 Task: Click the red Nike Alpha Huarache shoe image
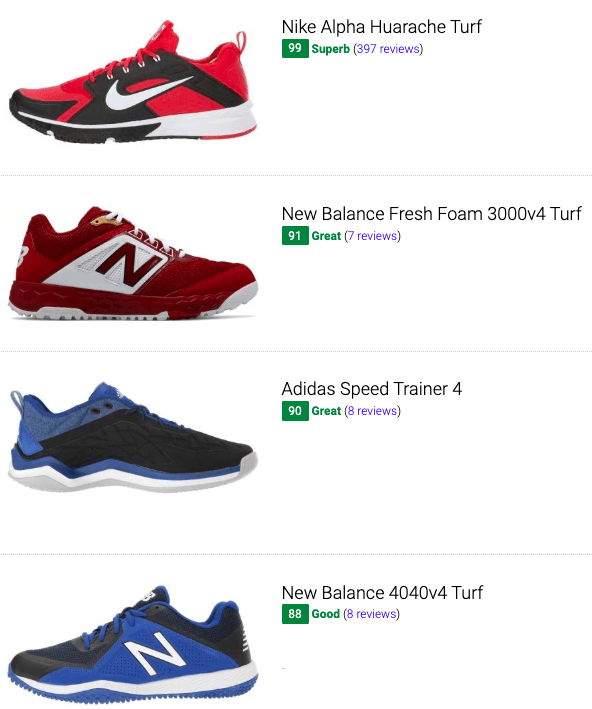click(133, 81)
